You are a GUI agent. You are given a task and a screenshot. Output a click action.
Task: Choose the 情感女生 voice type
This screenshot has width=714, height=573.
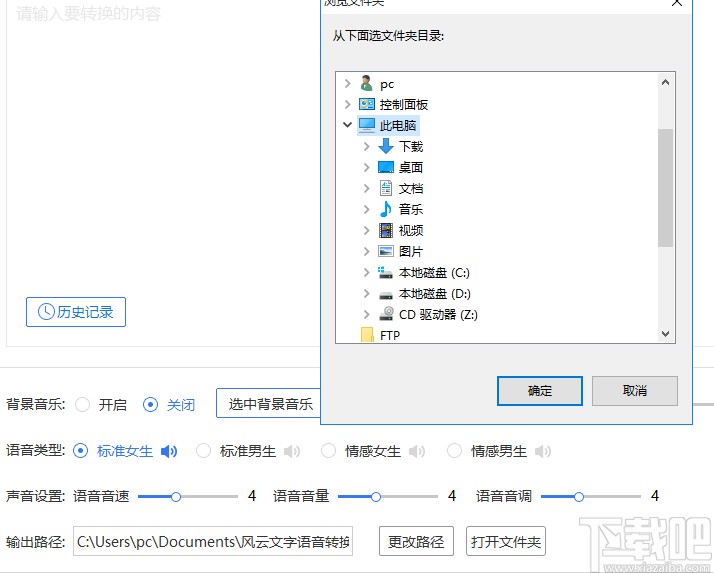[328, 451]
